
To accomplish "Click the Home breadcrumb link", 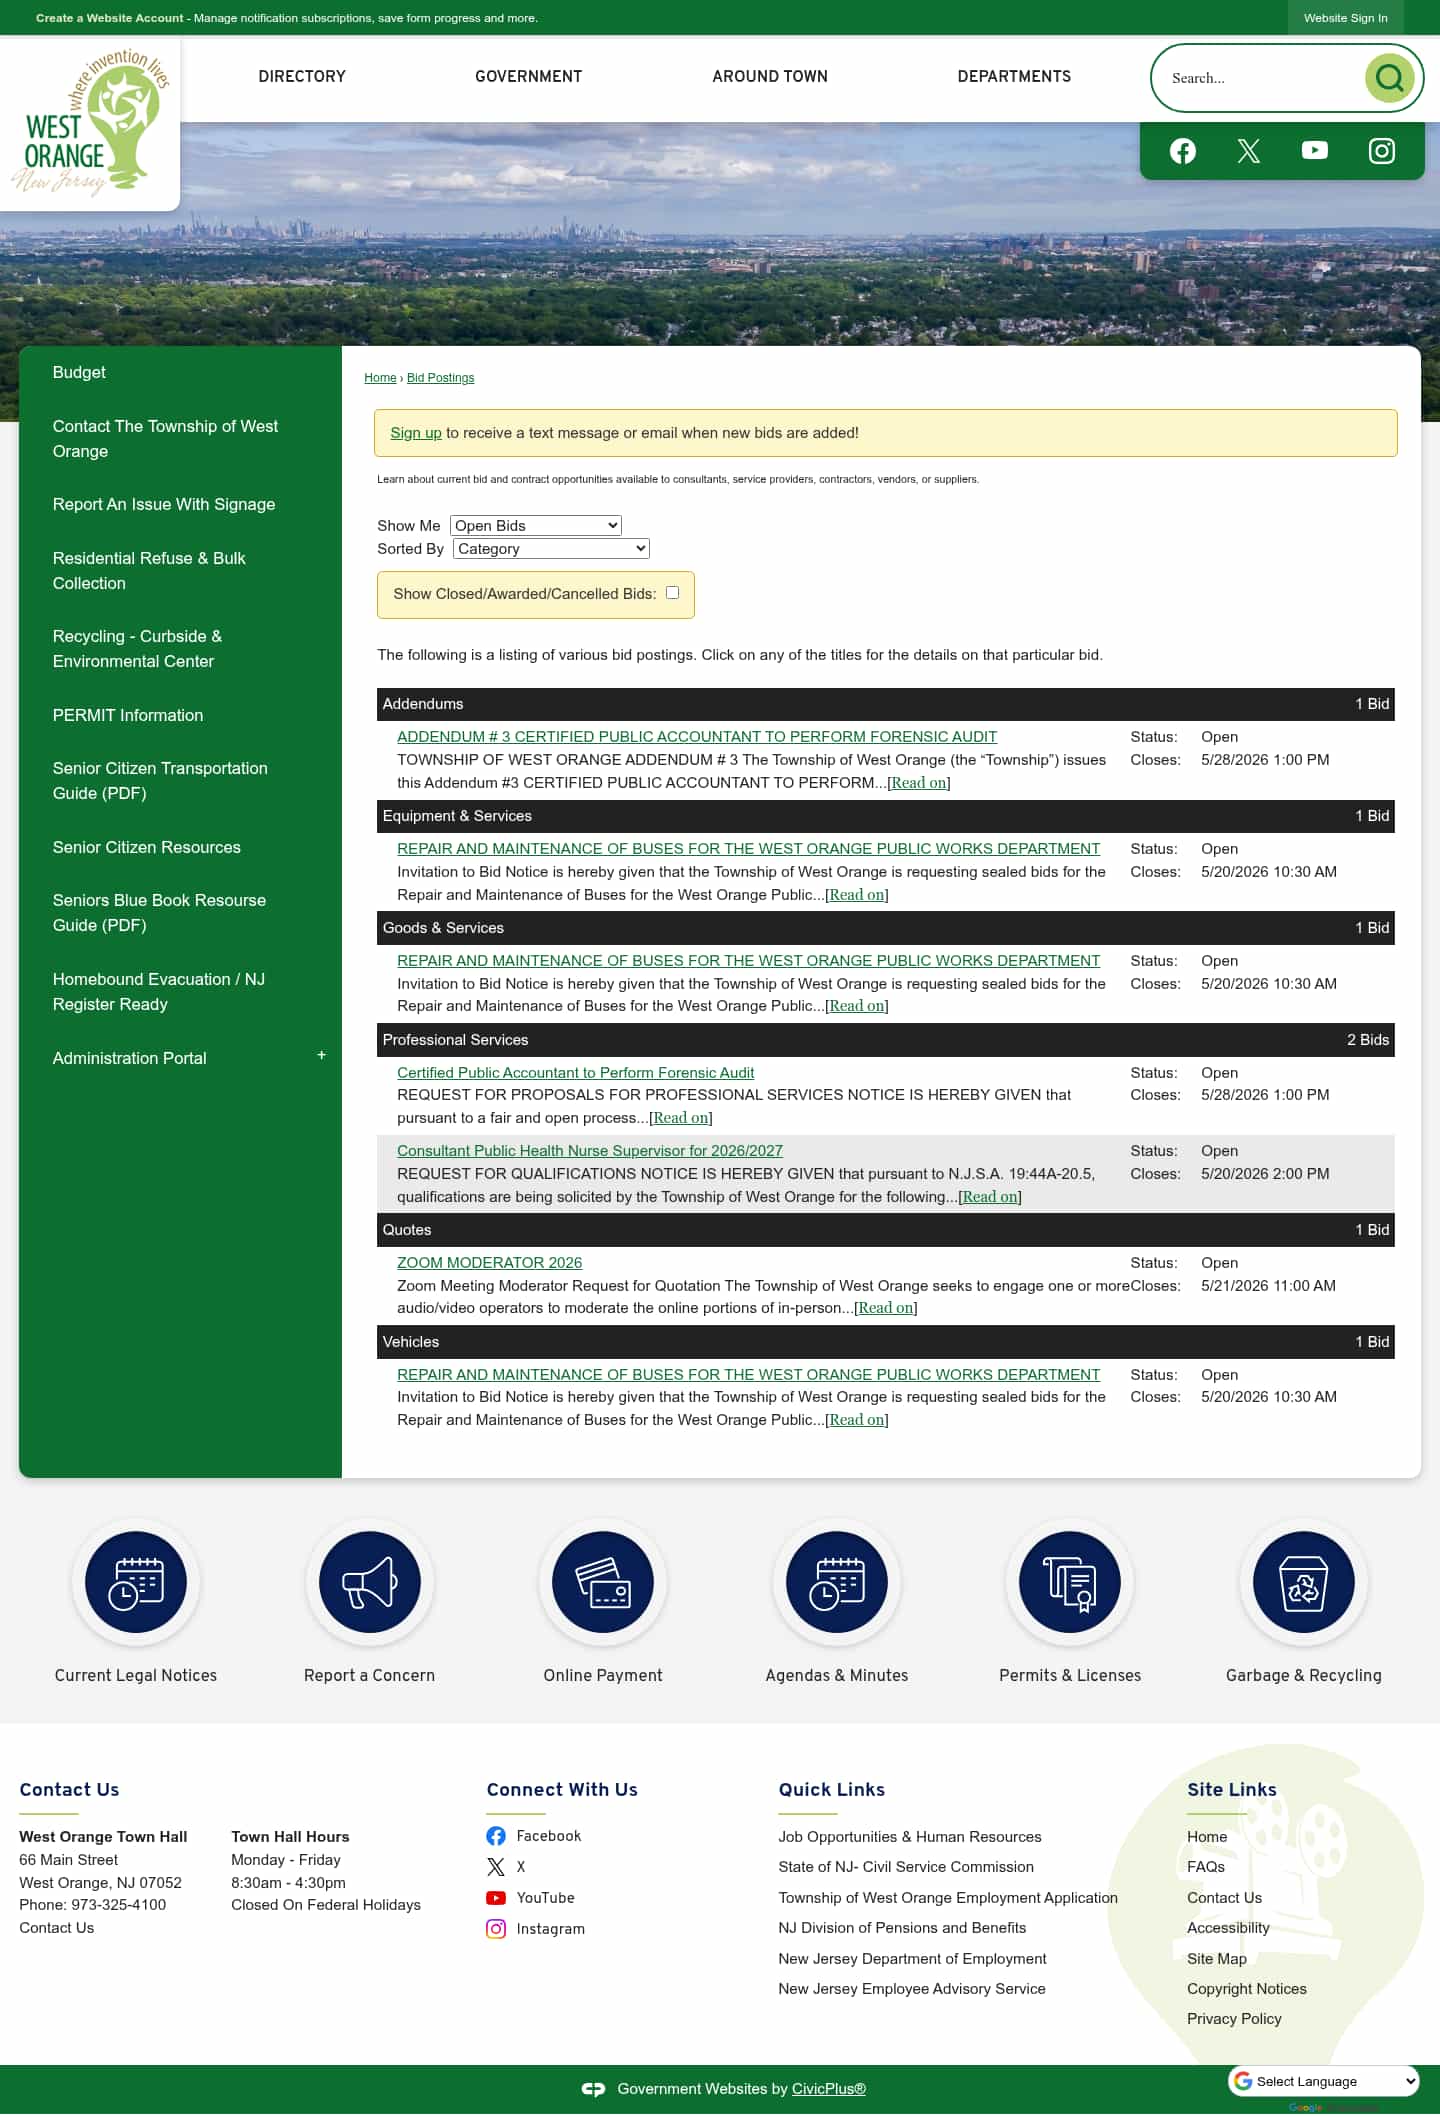I will [380, 378].
